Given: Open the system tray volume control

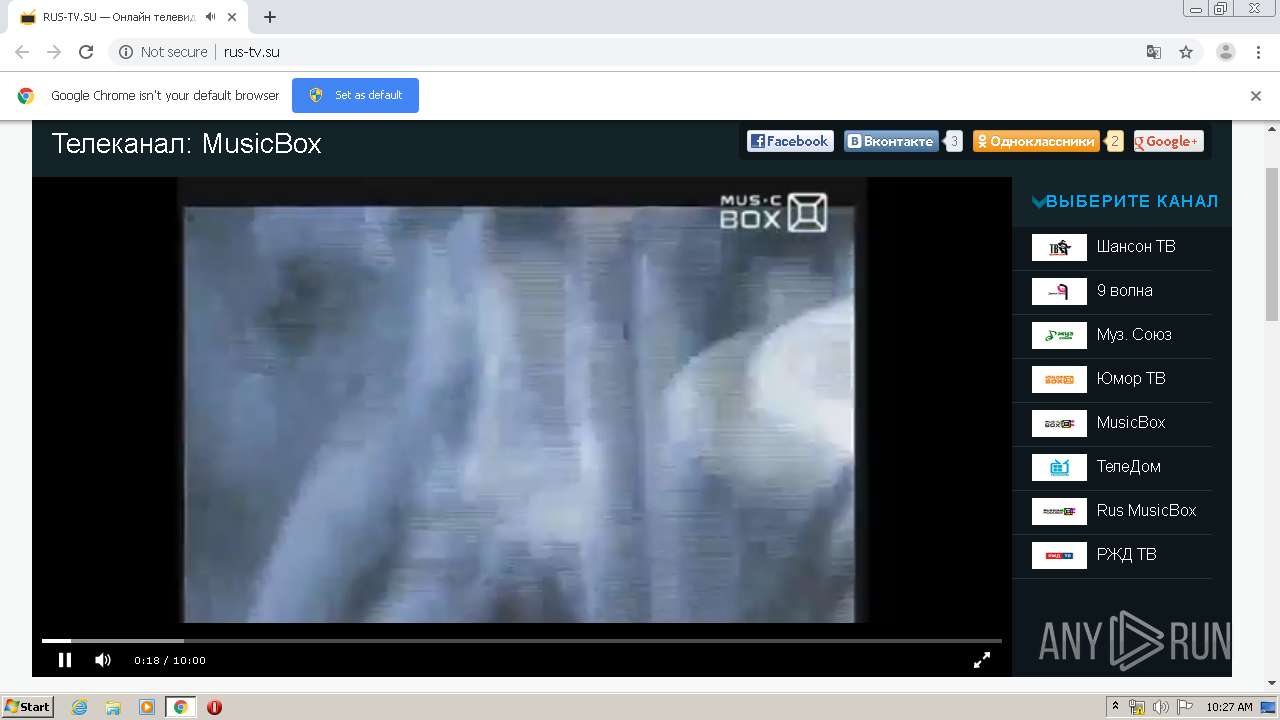Looking at the screenshot, I should [x=1160, y=707].
